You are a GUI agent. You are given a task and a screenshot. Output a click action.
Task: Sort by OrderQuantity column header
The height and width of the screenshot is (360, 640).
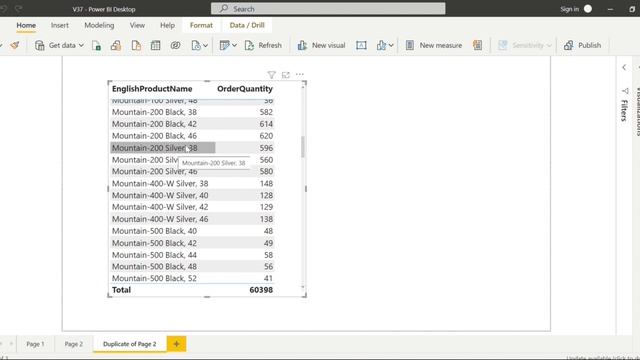tap(245, 89)
